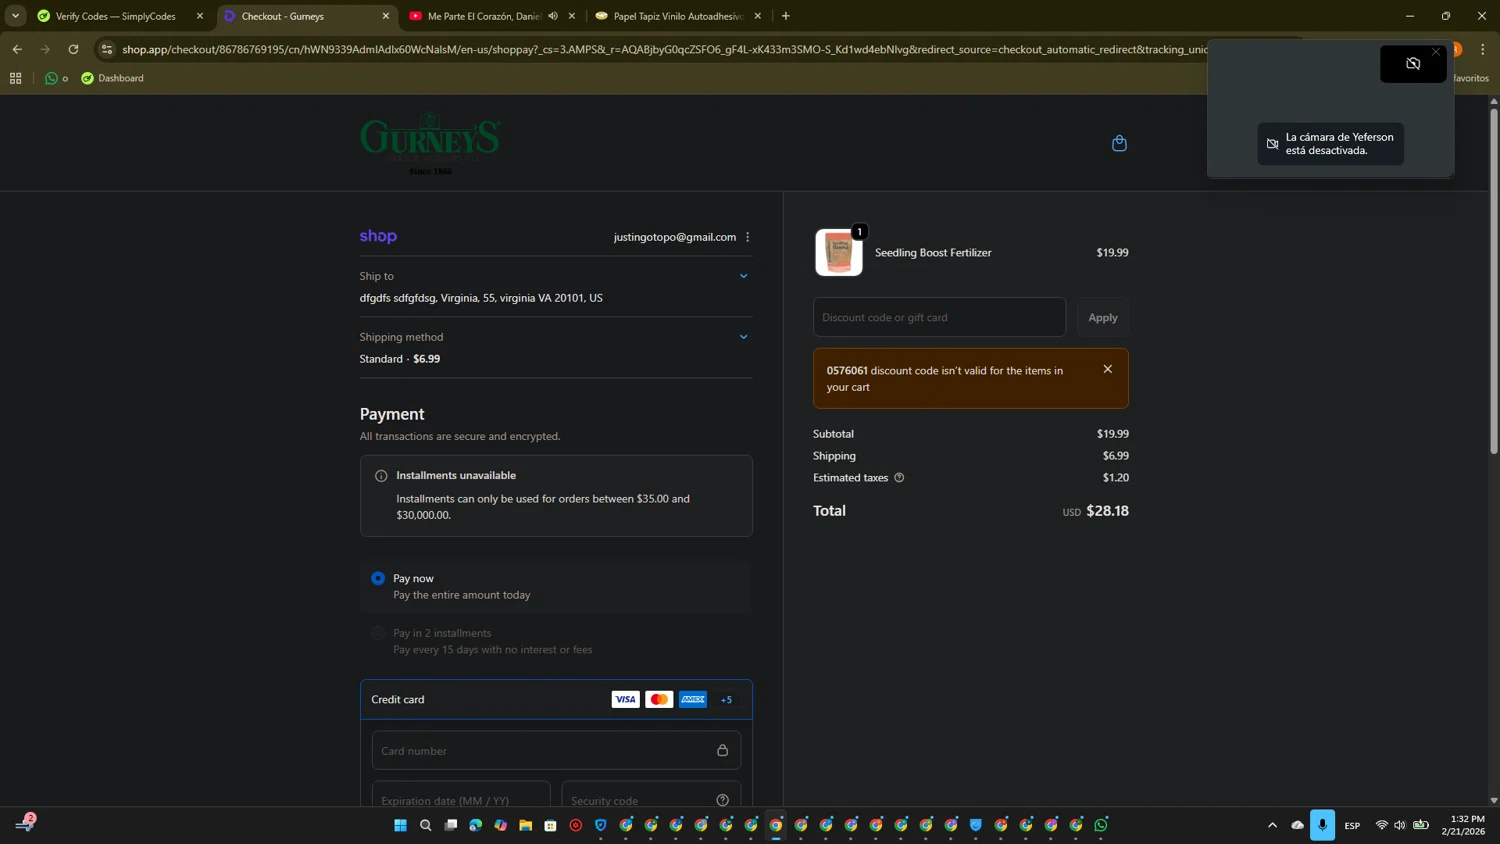1500x844 pixels.
Task: Click the Seedling Boost Fertilizer thumbnail
Action: [x=839, y=252]
